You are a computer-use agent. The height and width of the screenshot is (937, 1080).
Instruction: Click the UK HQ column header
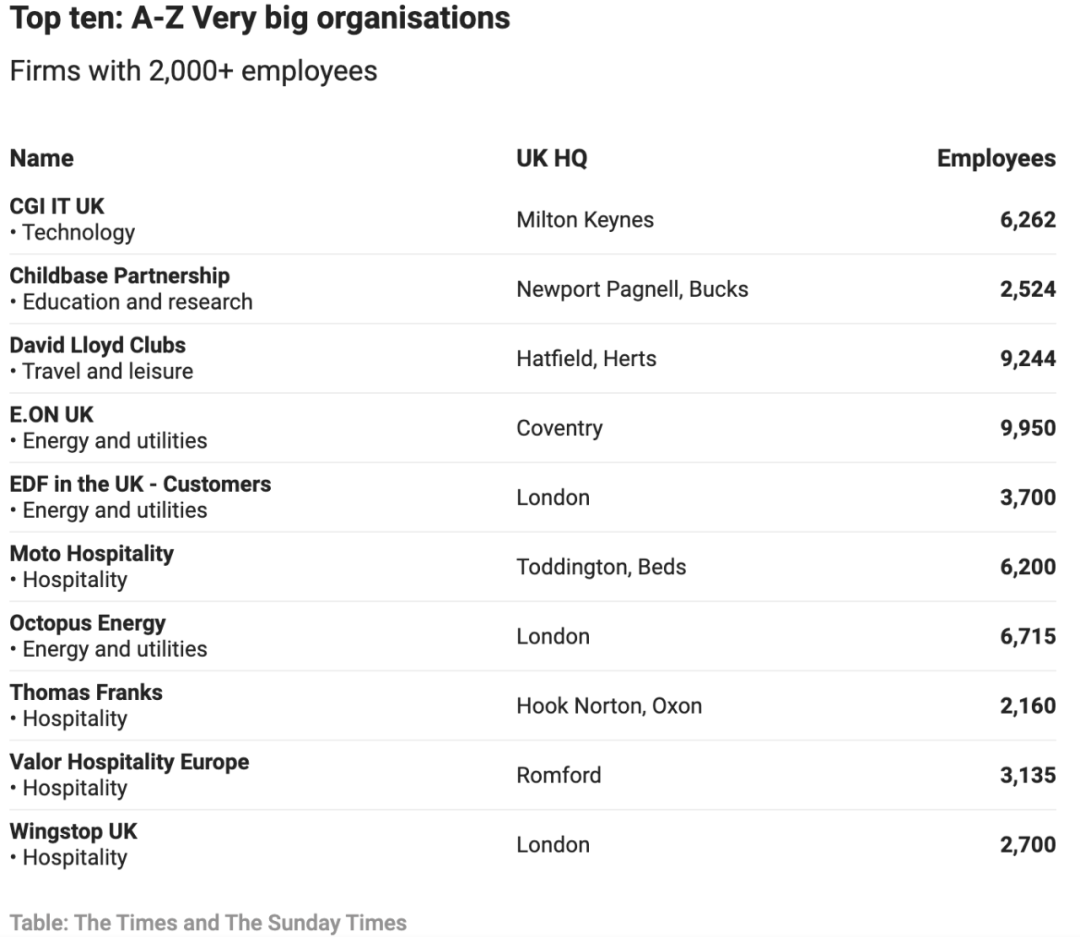(x=552, y=158)
